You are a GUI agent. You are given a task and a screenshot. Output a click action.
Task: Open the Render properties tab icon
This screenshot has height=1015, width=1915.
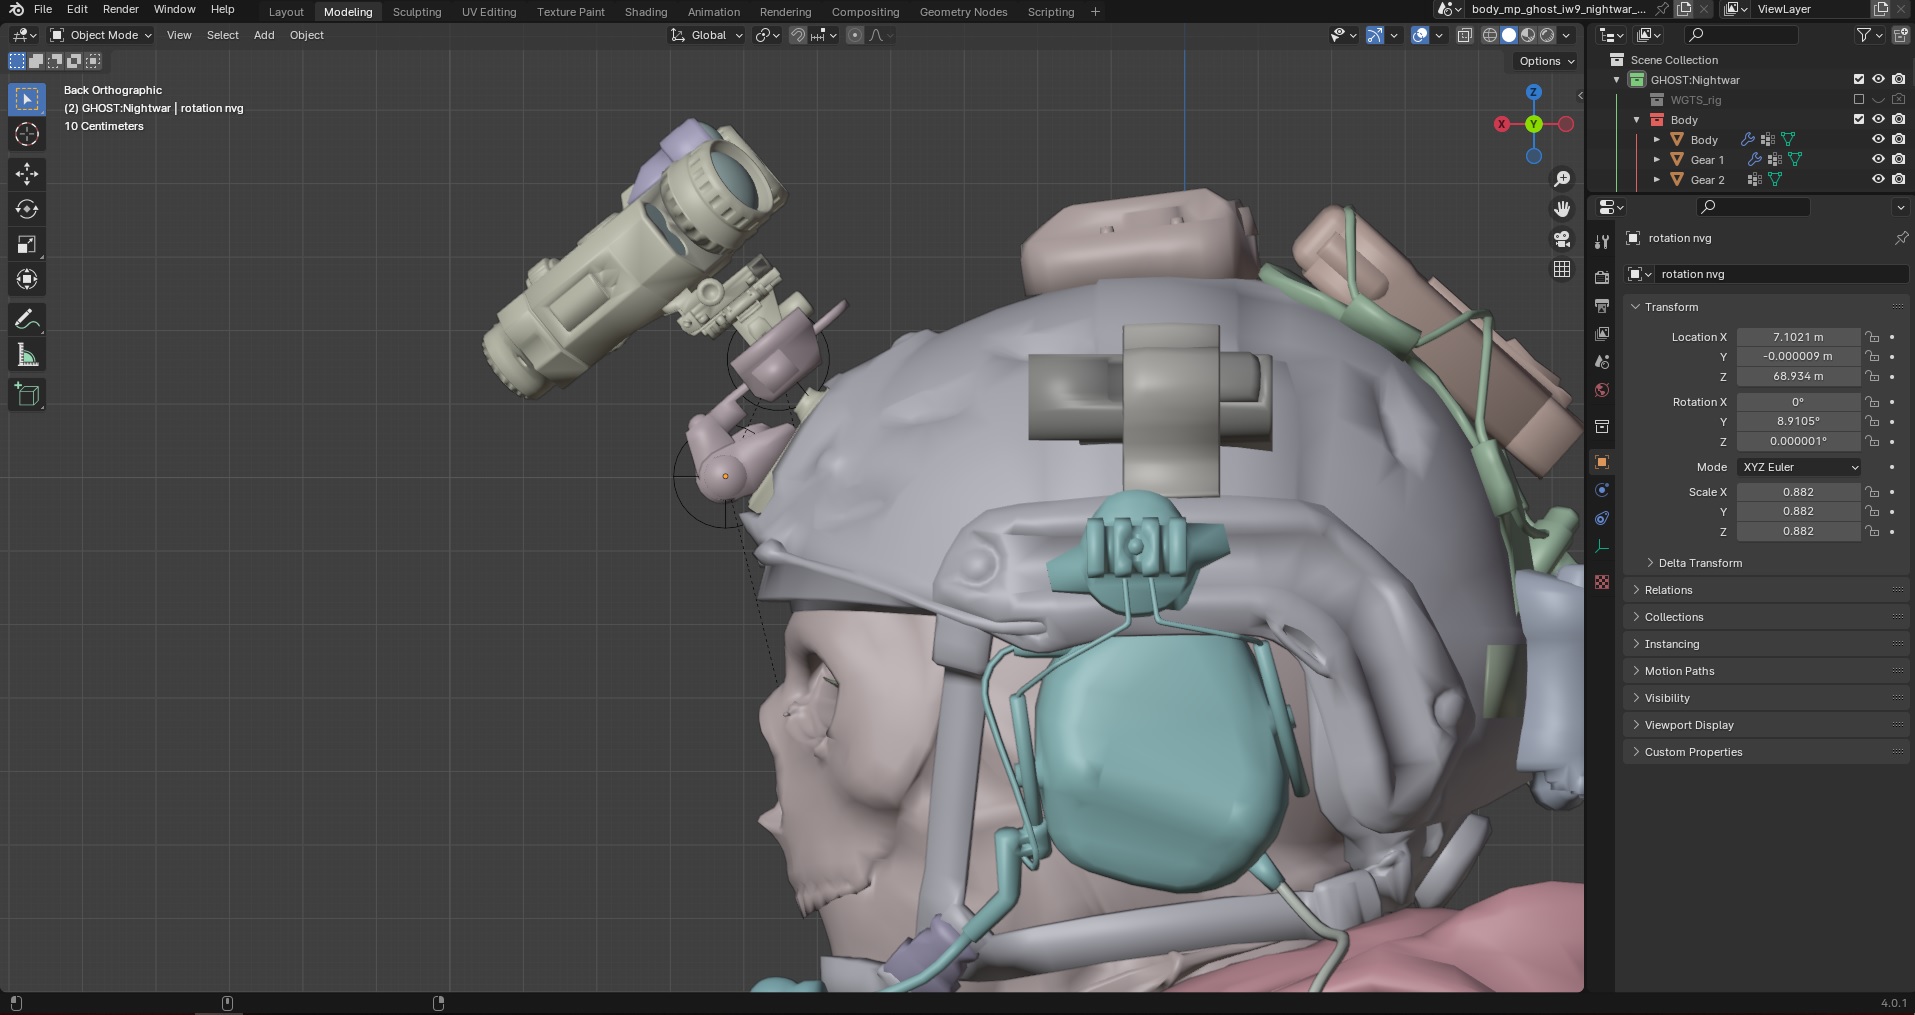coord(1602,278)
